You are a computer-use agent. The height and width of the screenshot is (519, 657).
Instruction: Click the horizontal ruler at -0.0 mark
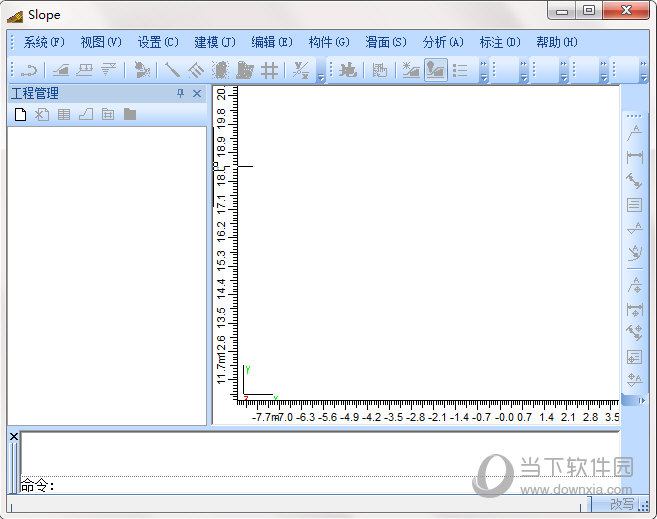(504, 417)
